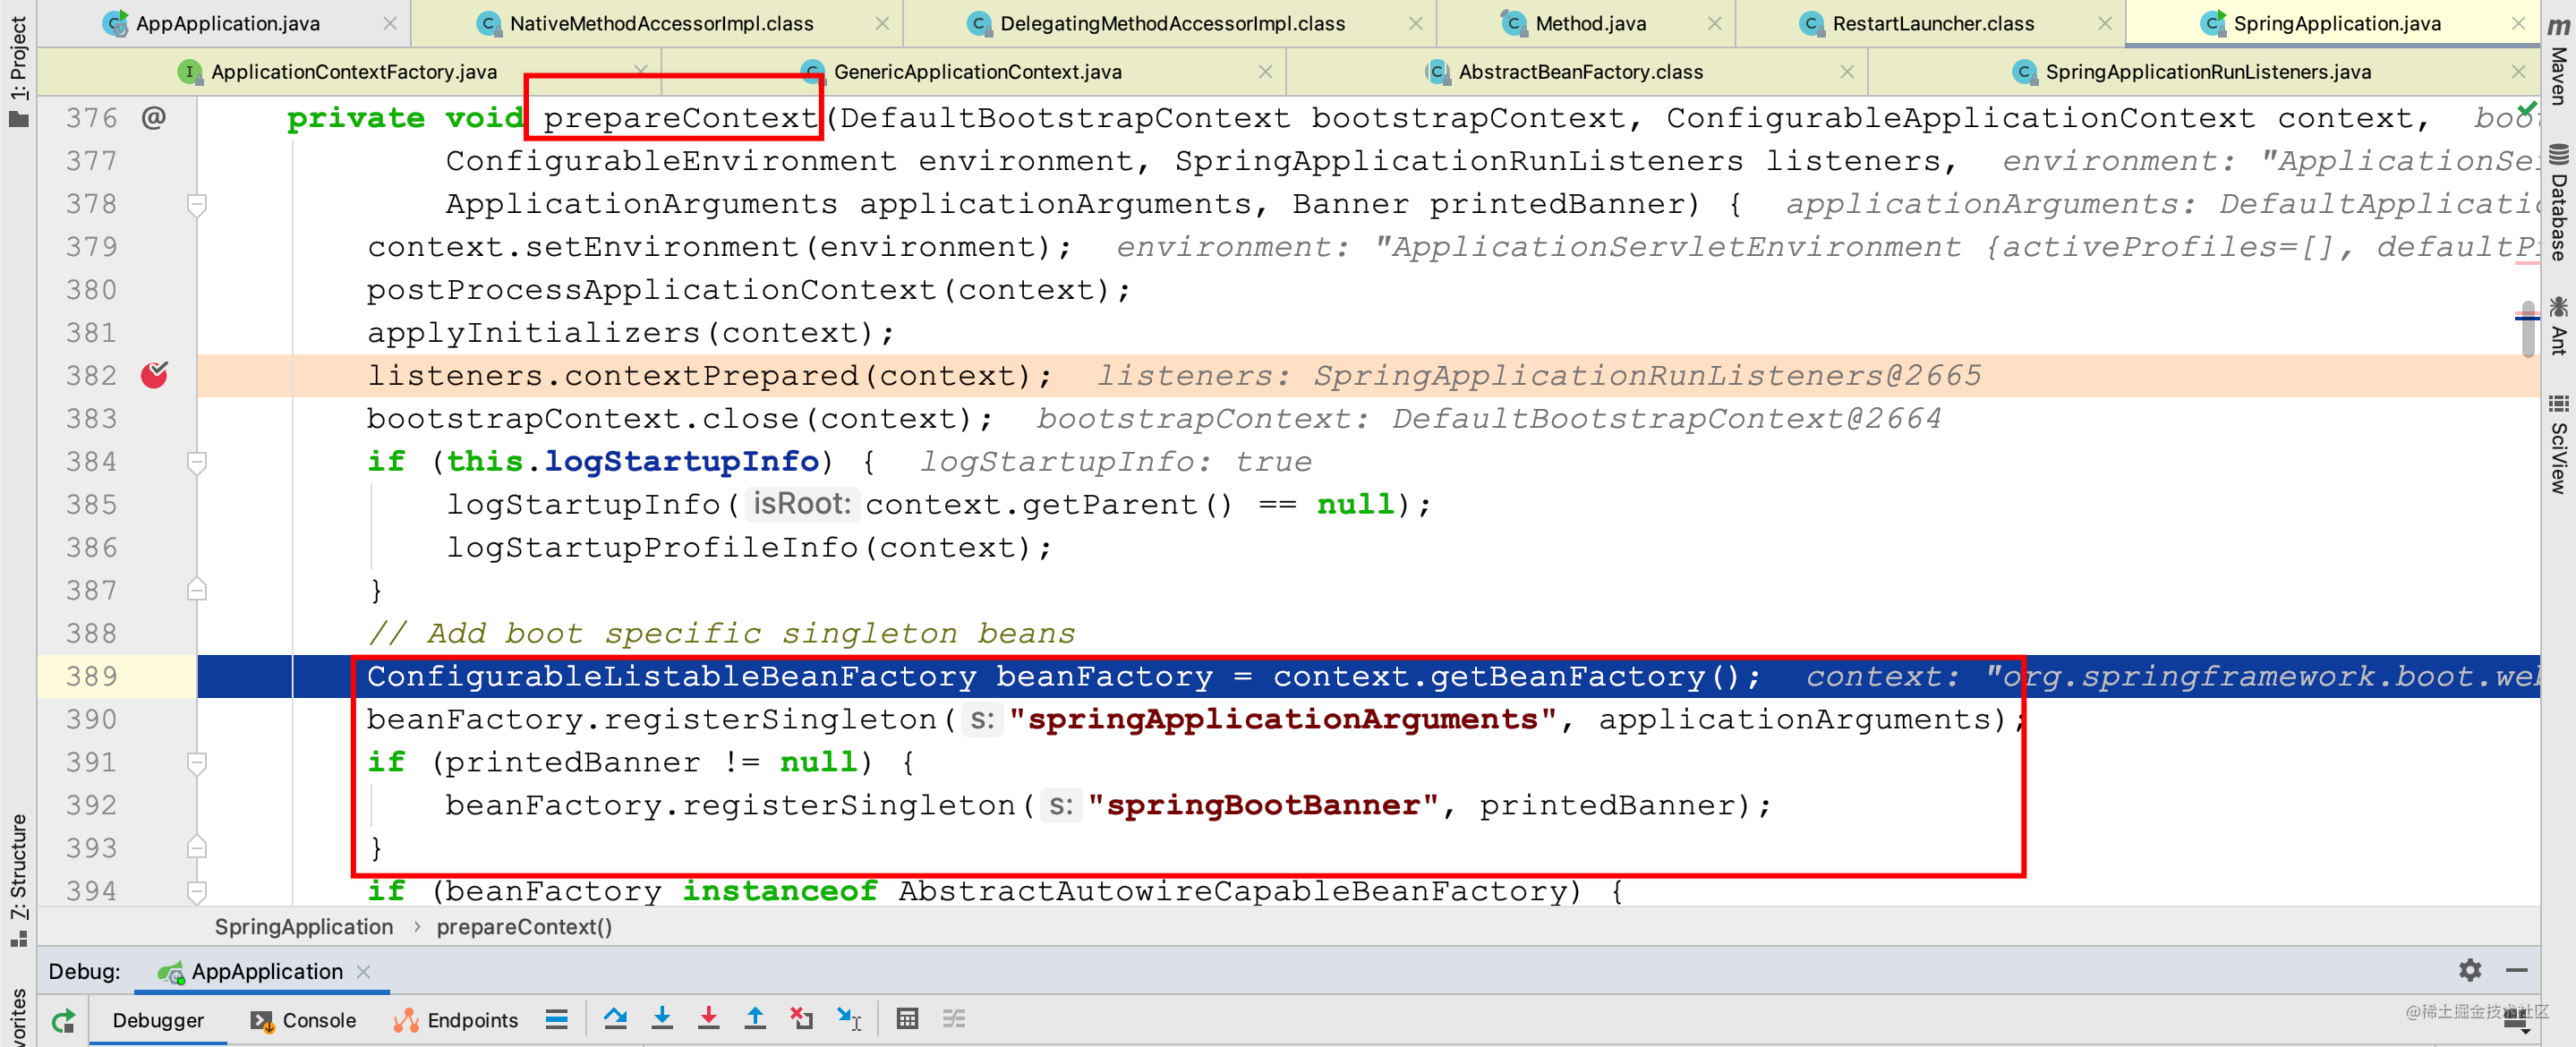Collapse the fold marker at line 378
Screen dimensions: 2576x1047
coord(197,204)
